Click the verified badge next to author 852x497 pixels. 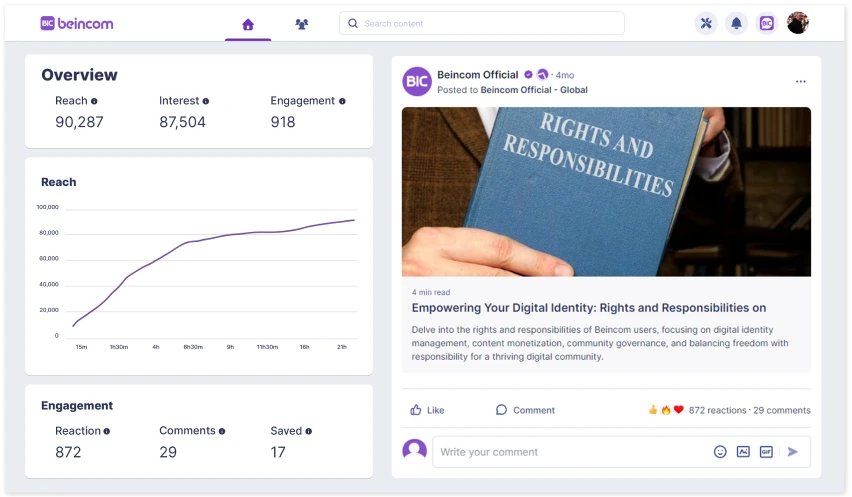[528, 74]
